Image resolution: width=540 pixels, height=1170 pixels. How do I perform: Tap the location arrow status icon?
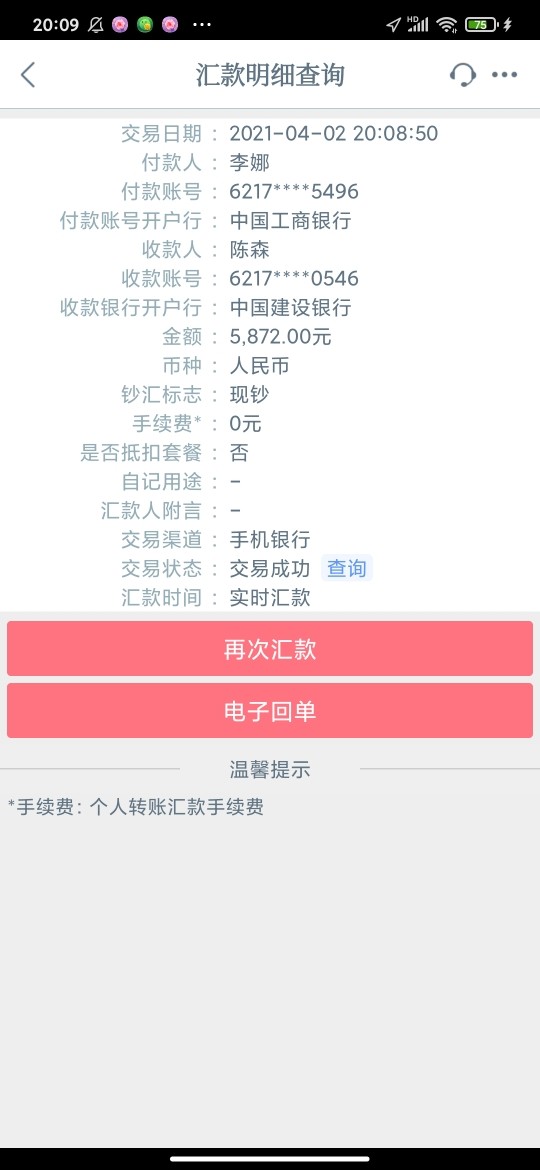pos(393,25)
